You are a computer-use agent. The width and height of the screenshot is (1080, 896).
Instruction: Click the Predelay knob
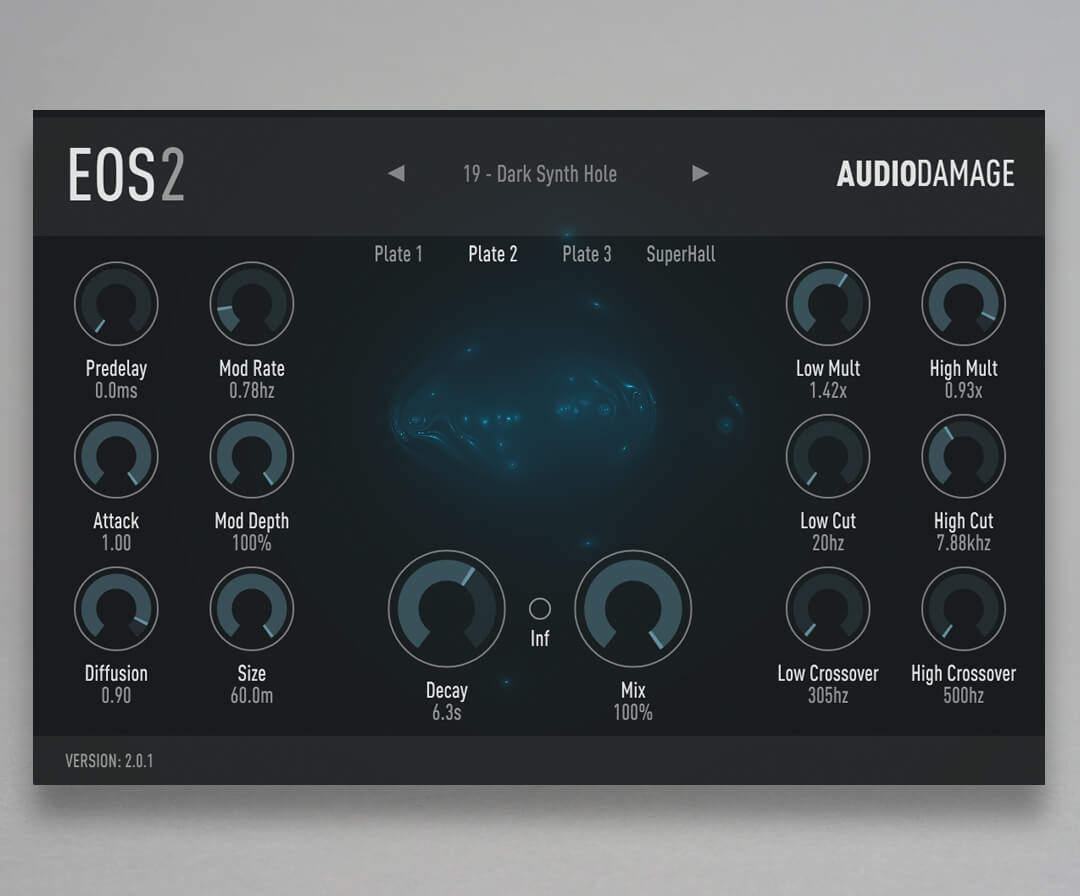pos(116,304)
